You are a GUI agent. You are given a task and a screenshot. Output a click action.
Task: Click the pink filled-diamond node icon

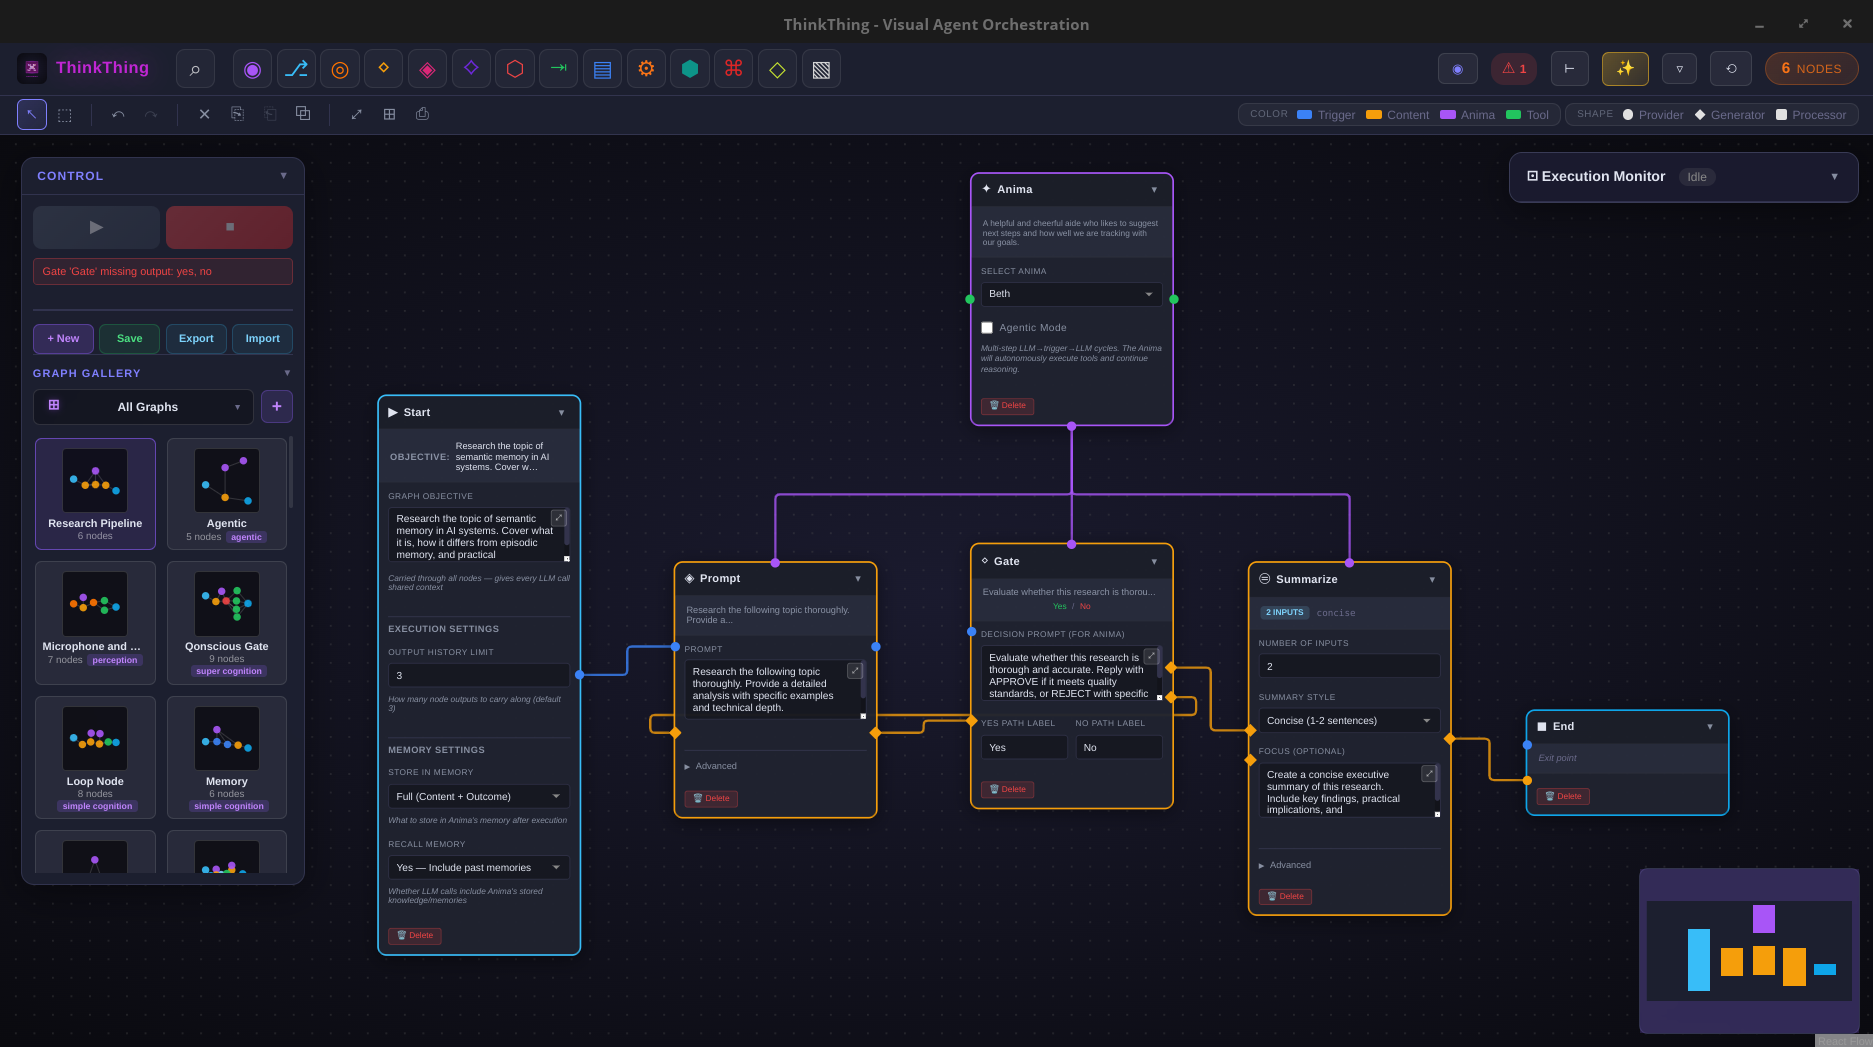(x=427, y=69)
